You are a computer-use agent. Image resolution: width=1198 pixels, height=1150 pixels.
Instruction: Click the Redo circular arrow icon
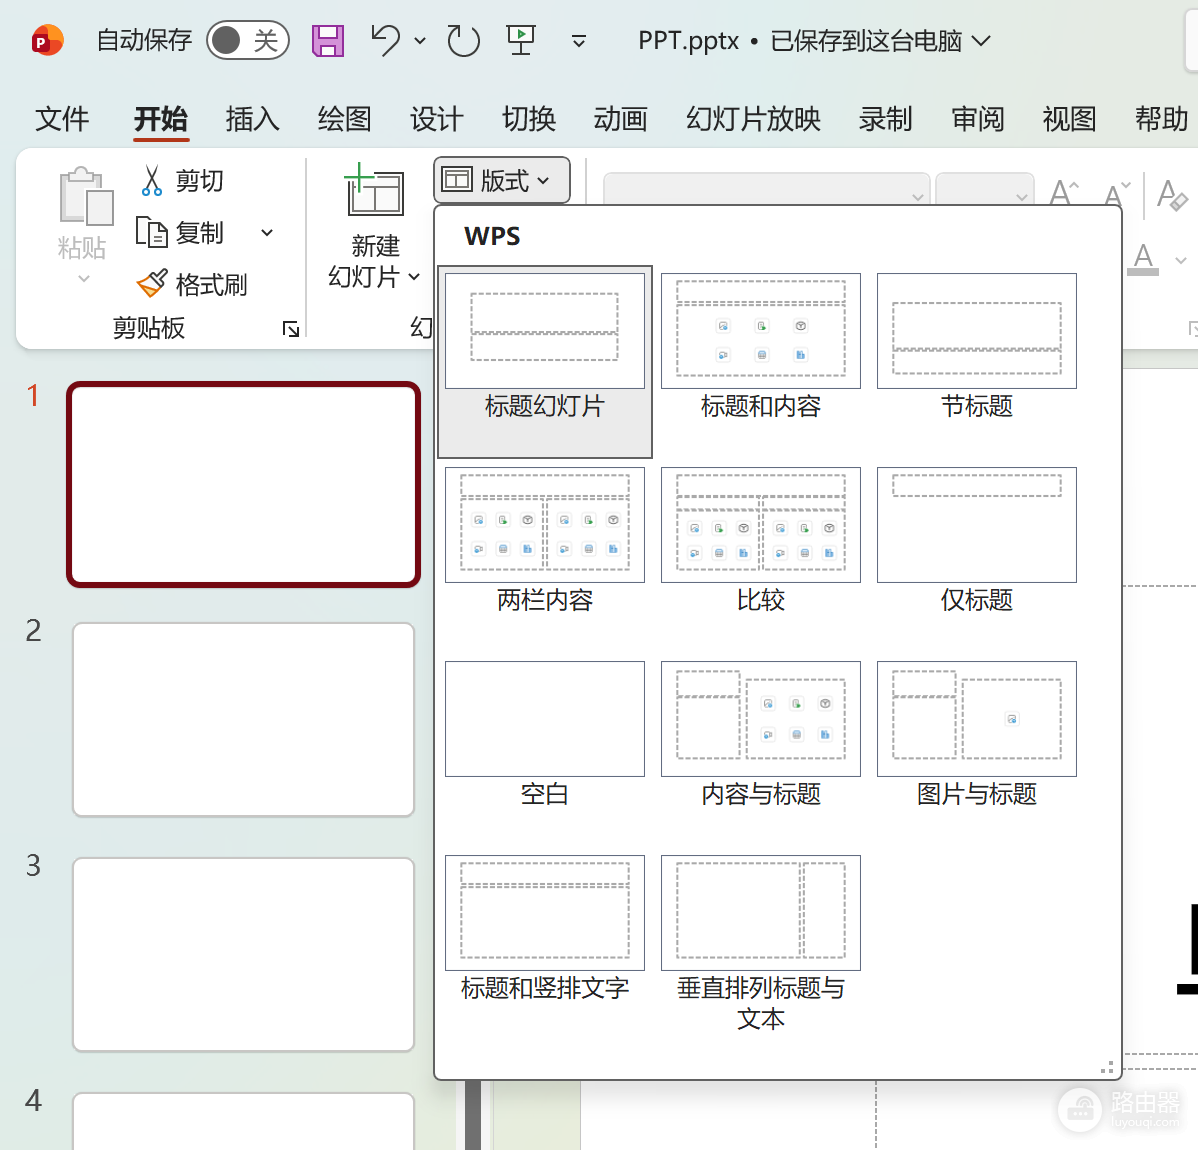pos(463,40)
